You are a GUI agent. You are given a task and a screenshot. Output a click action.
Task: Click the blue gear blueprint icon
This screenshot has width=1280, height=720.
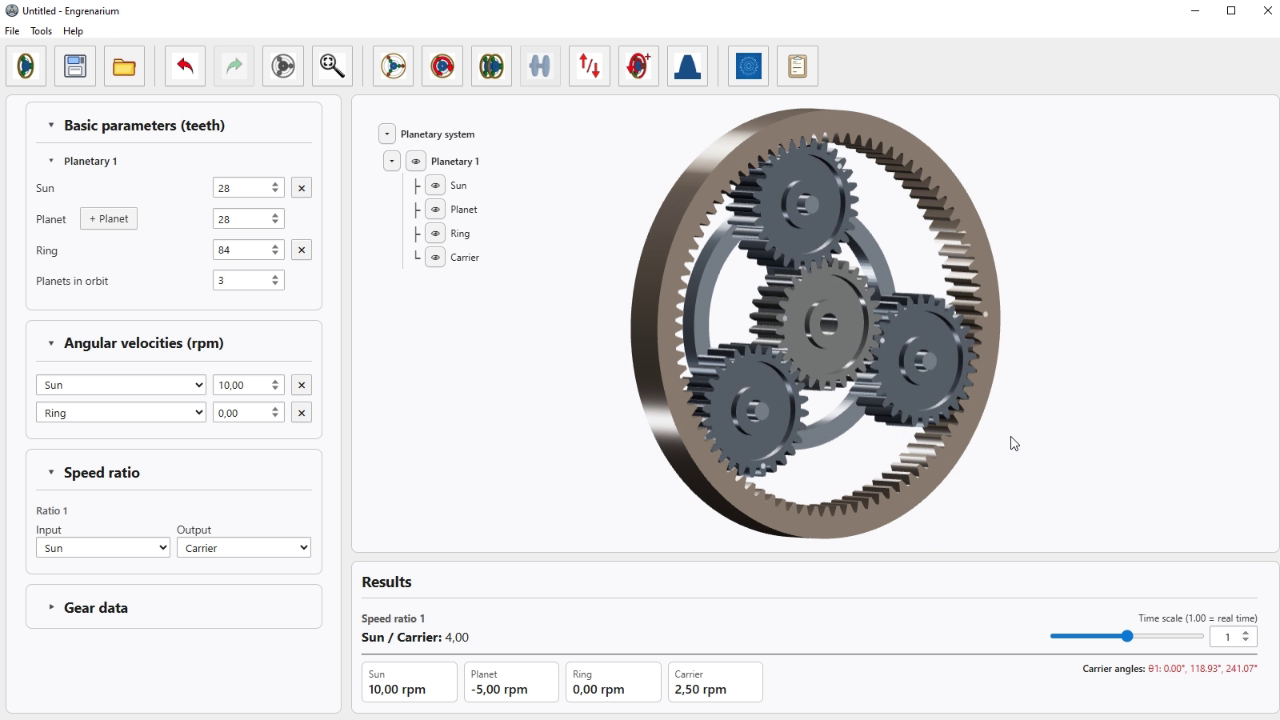pos(748,66)
